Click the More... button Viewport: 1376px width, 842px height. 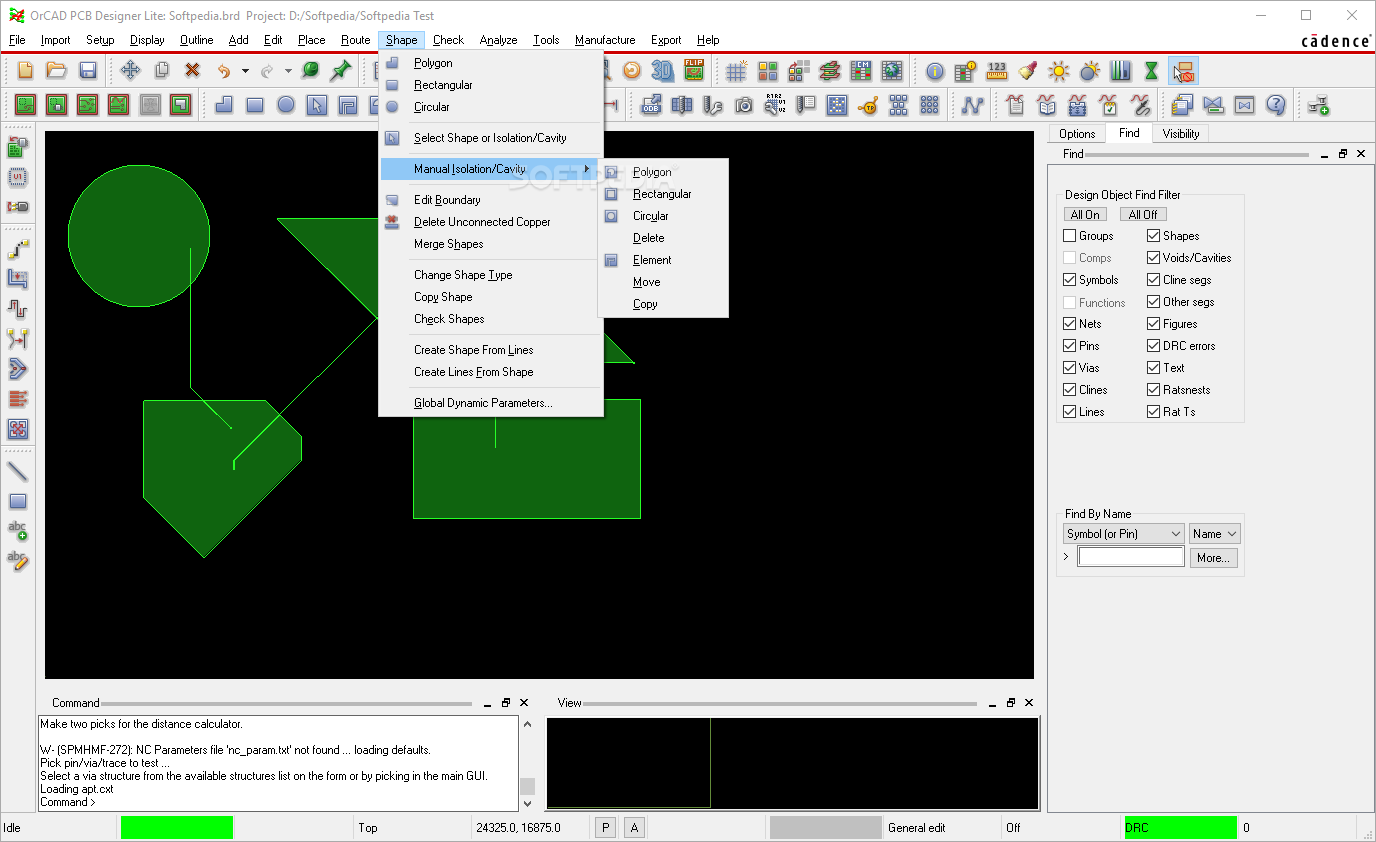tap(1213, 558)
